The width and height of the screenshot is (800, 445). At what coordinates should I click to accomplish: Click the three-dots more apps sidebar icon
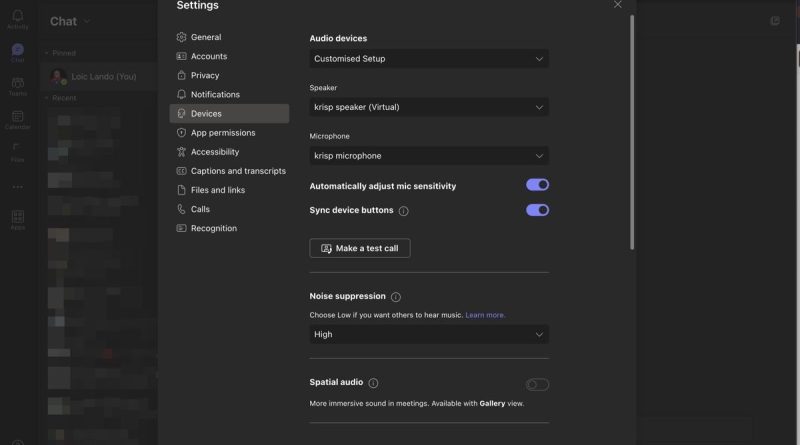point(17,187)
